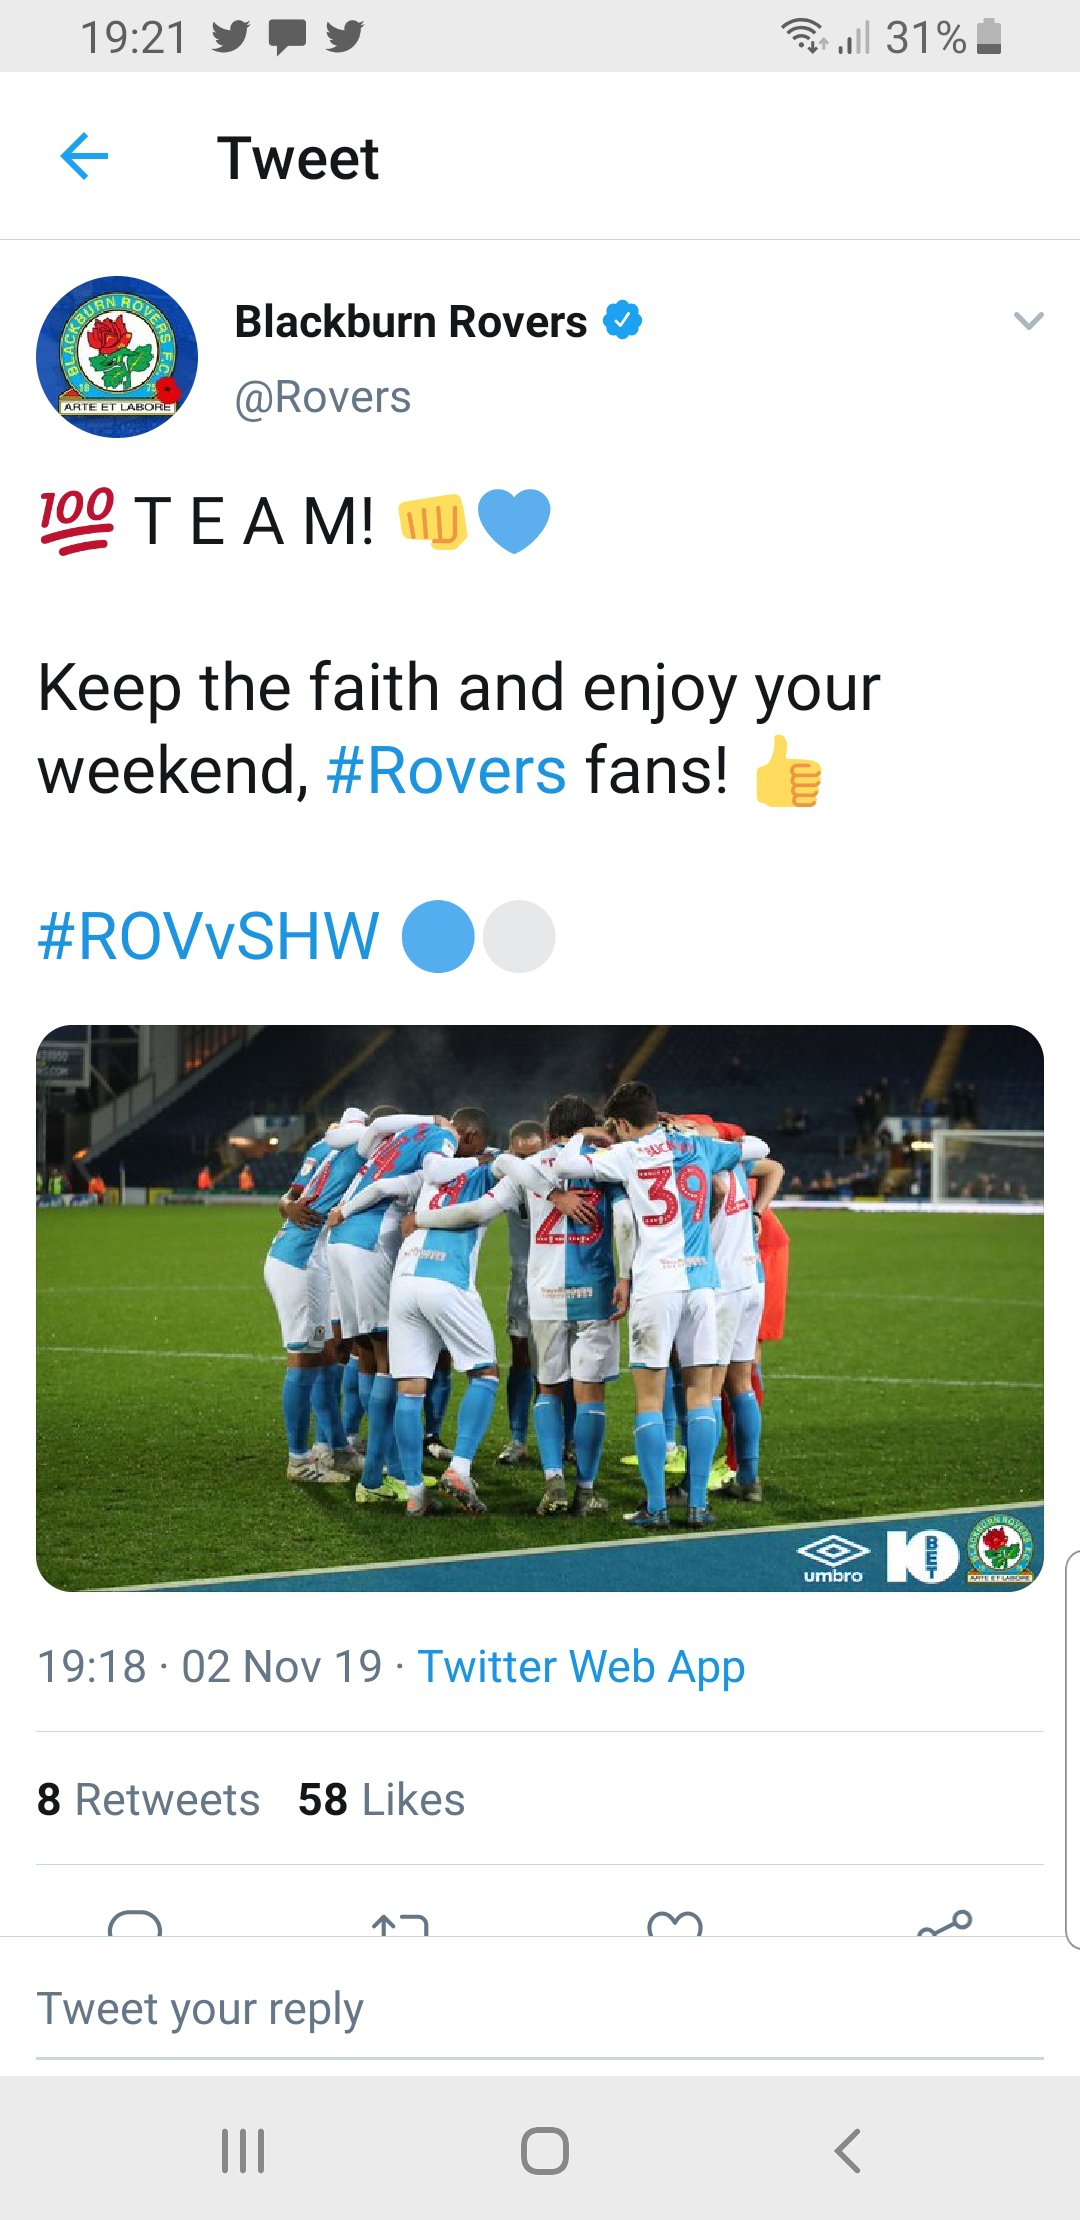This screenshot has width=1080, height=2220.
Task: Open the #Rovers hashtag
Action: point(447,770)
